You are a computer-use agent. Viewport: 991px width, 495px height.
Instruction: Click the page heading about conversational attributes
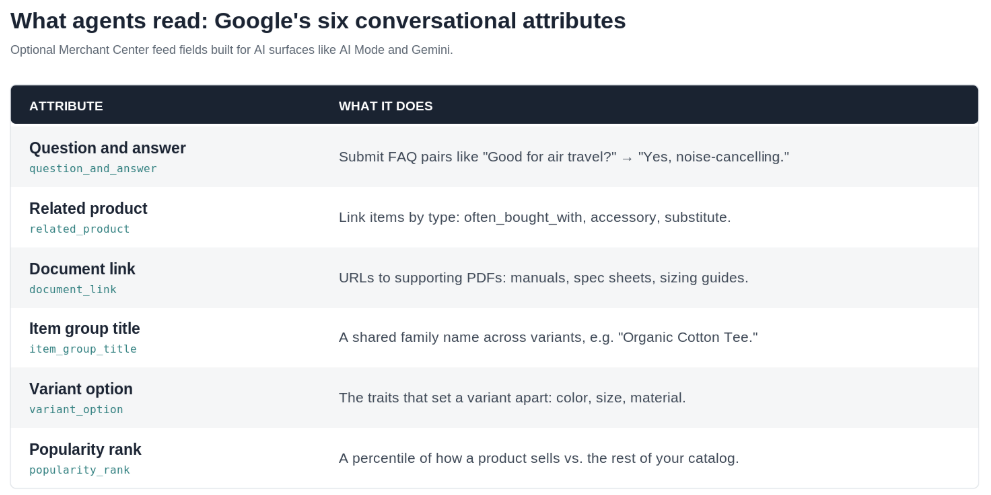(x=318, y=21)
